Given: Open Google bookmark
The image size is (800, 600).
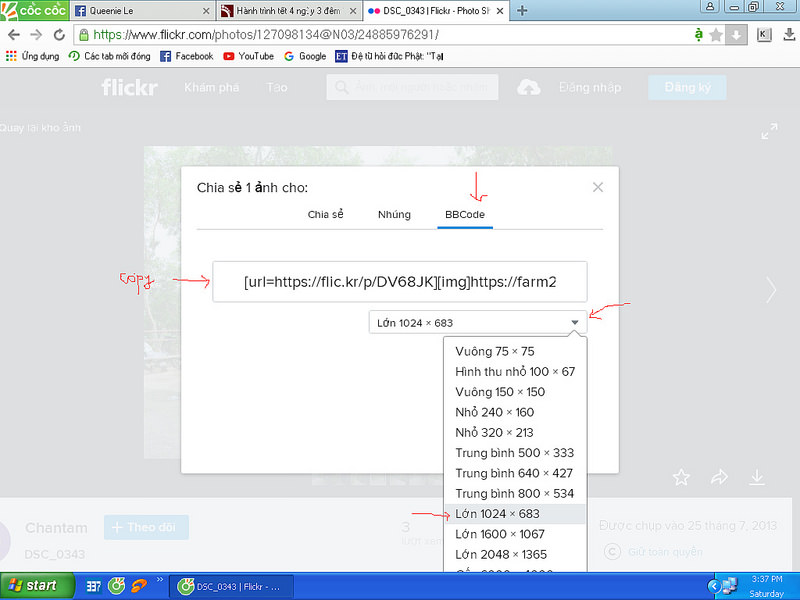Looking at the screenshot, I should point(305,56).
